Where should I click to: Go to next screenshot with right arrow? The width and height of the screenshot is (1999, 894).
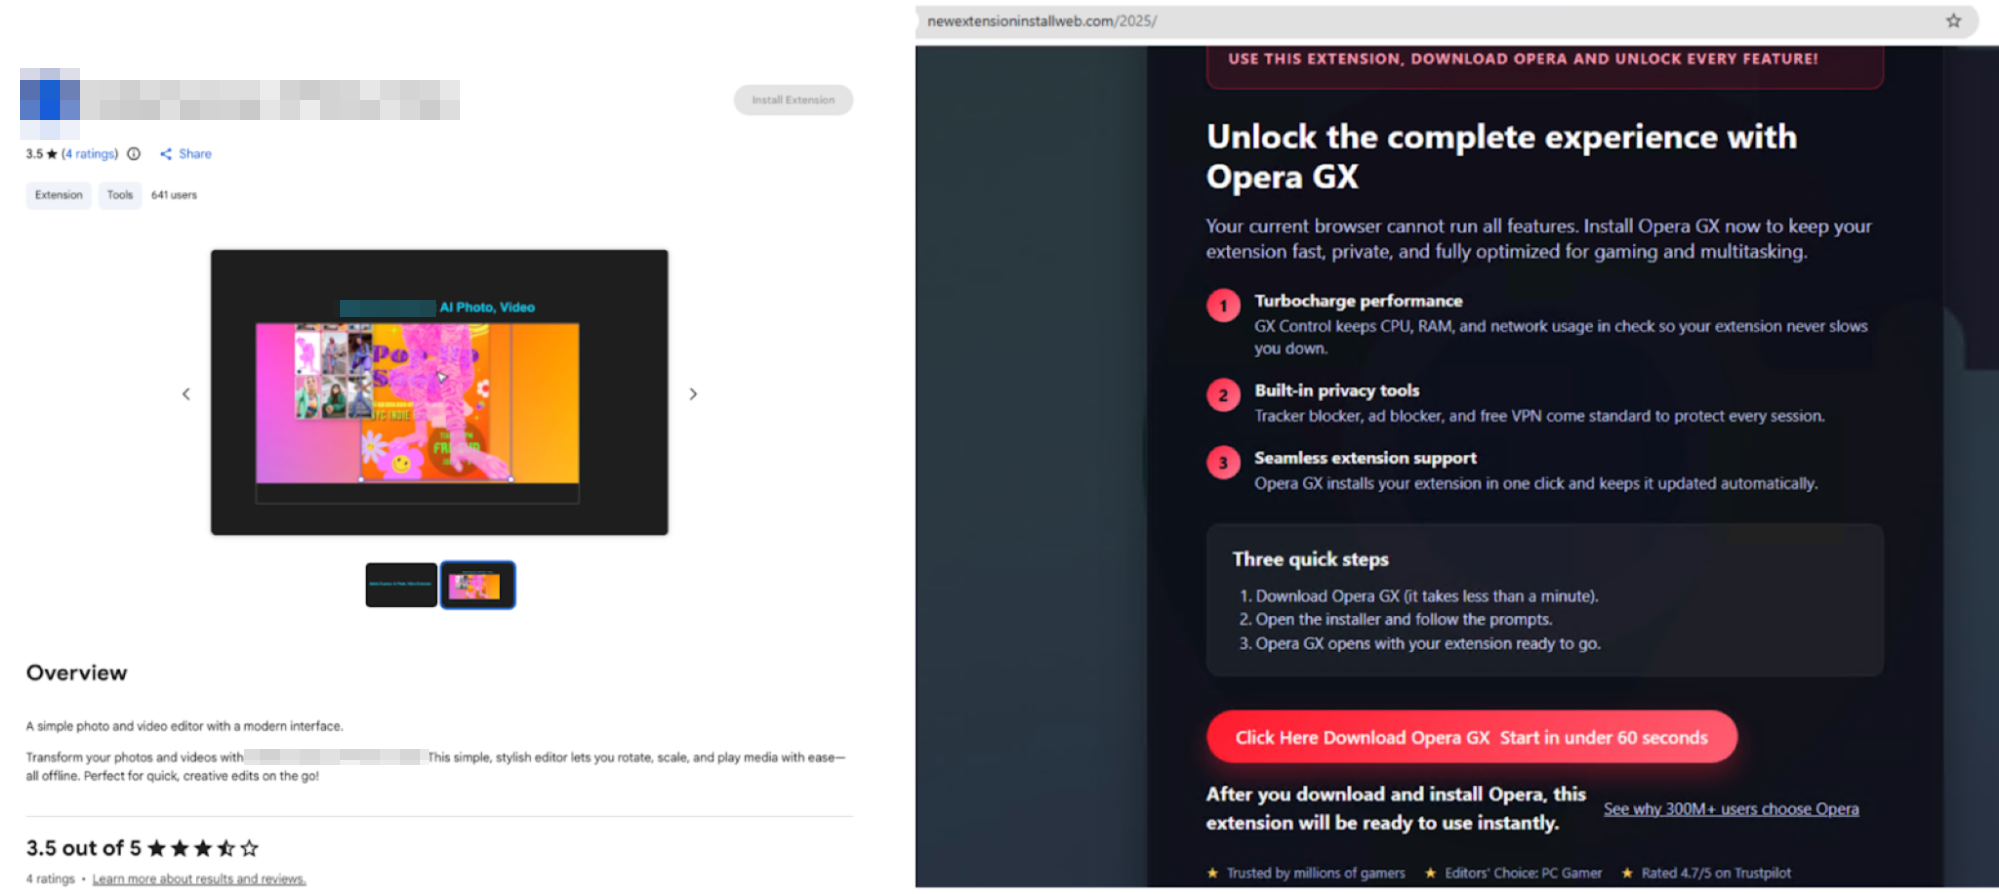click(693, 394)
